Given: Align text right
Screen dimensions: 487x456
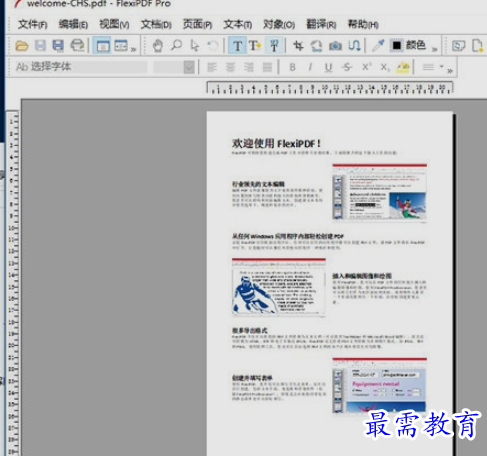Looking at the screenshot, I should pos(249,67).
